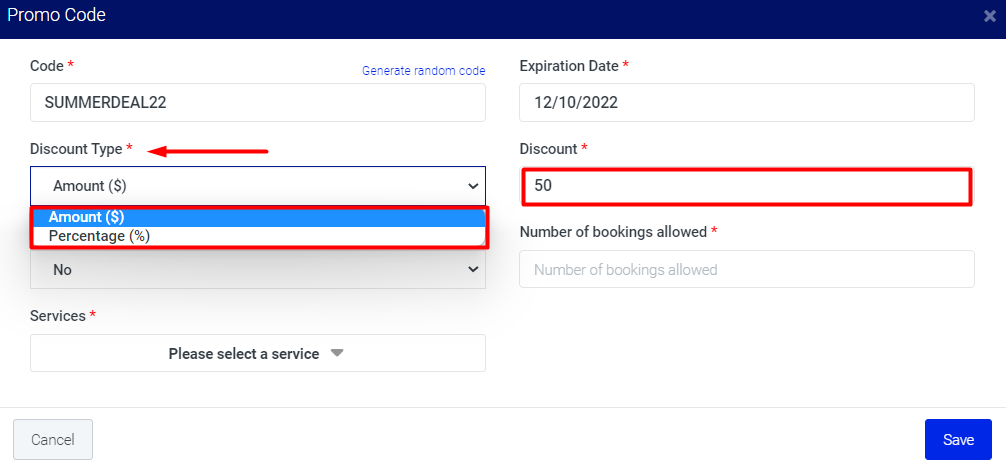Open the dropdown currently showing No
Screen dimensions: 1006x473
click(x=258, y=270)
